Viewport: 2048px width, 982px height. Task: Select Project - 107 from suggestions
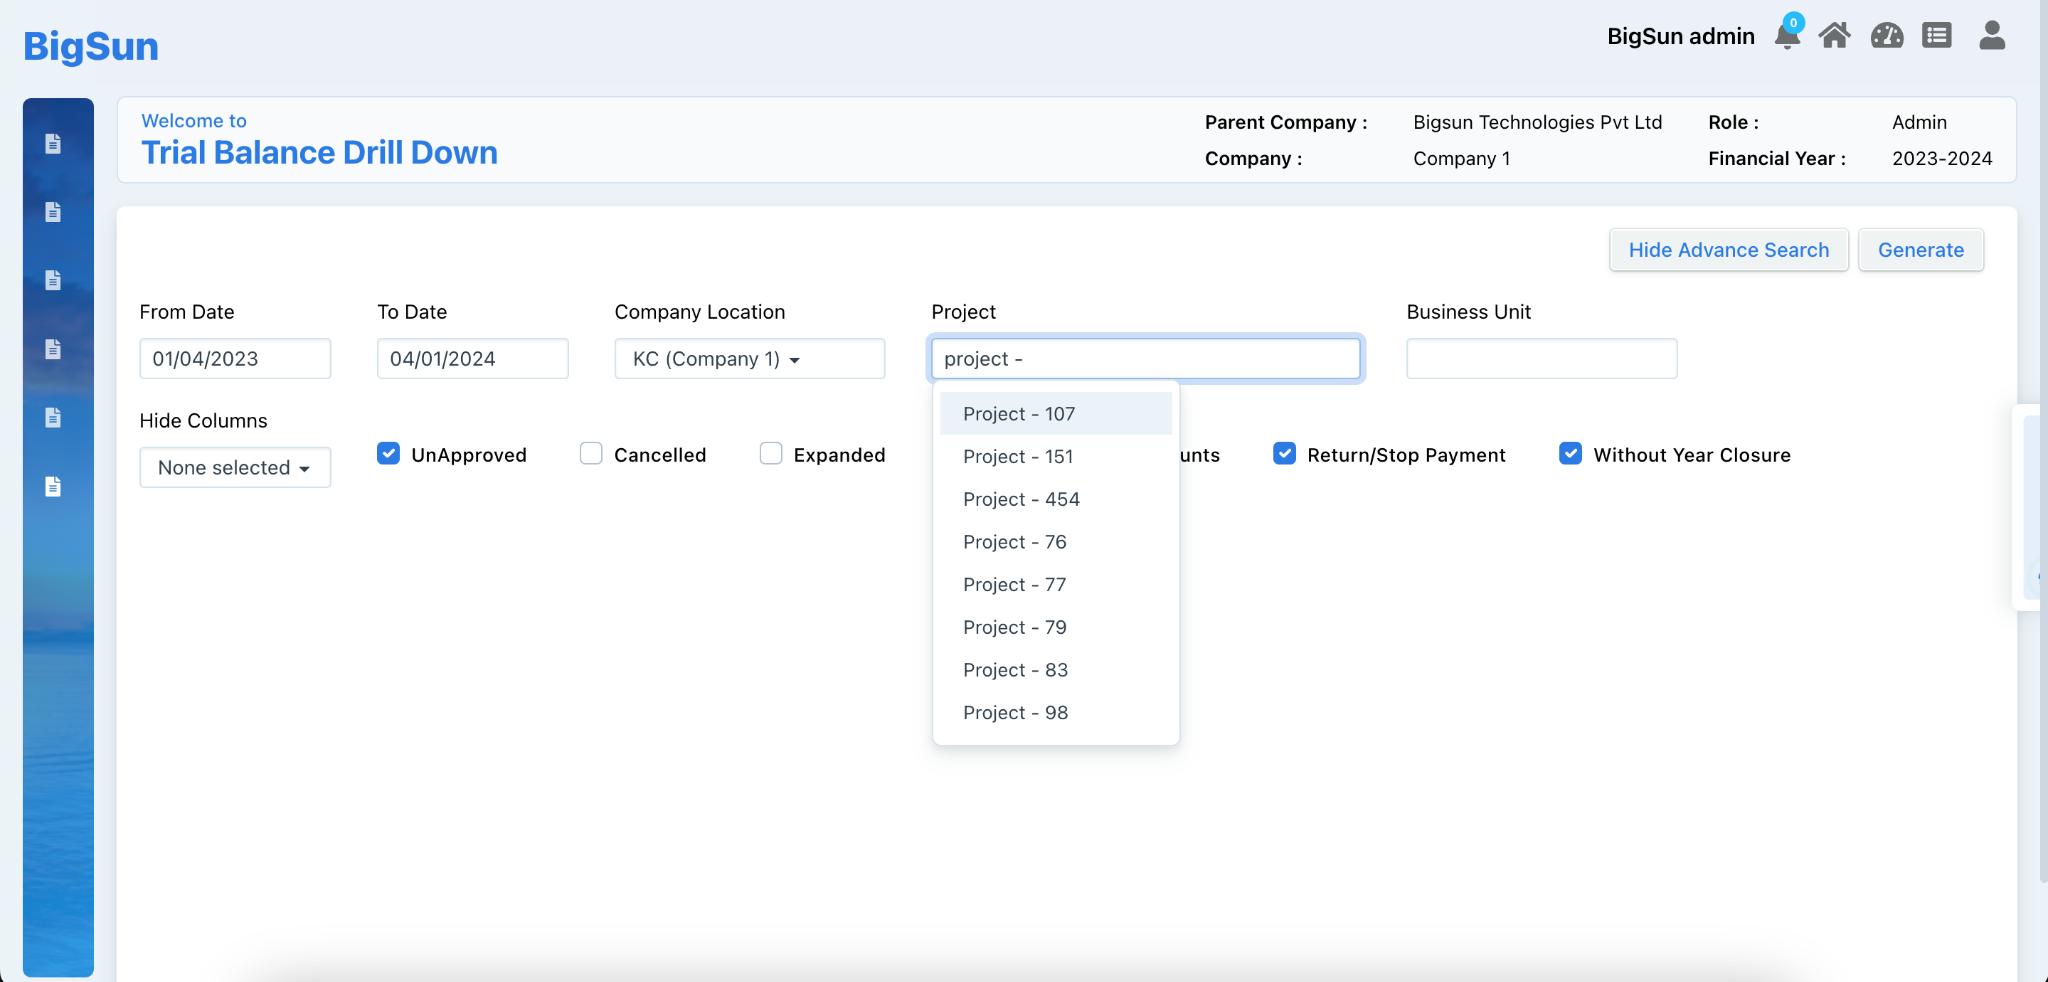click(x=1056, y=414)
